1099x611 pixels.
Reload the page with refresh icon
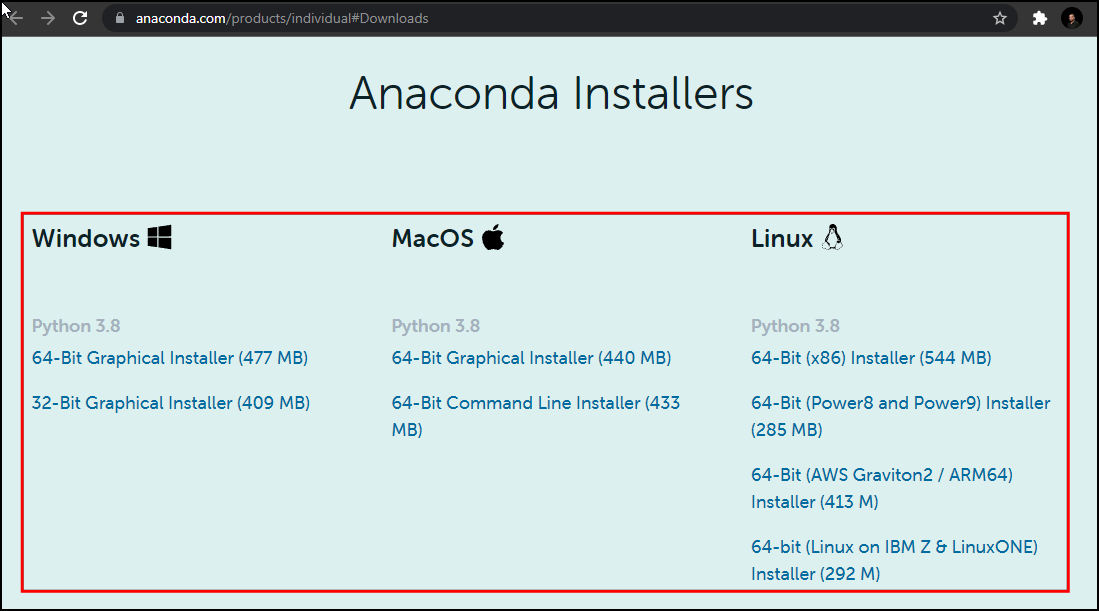pos(80,18)
